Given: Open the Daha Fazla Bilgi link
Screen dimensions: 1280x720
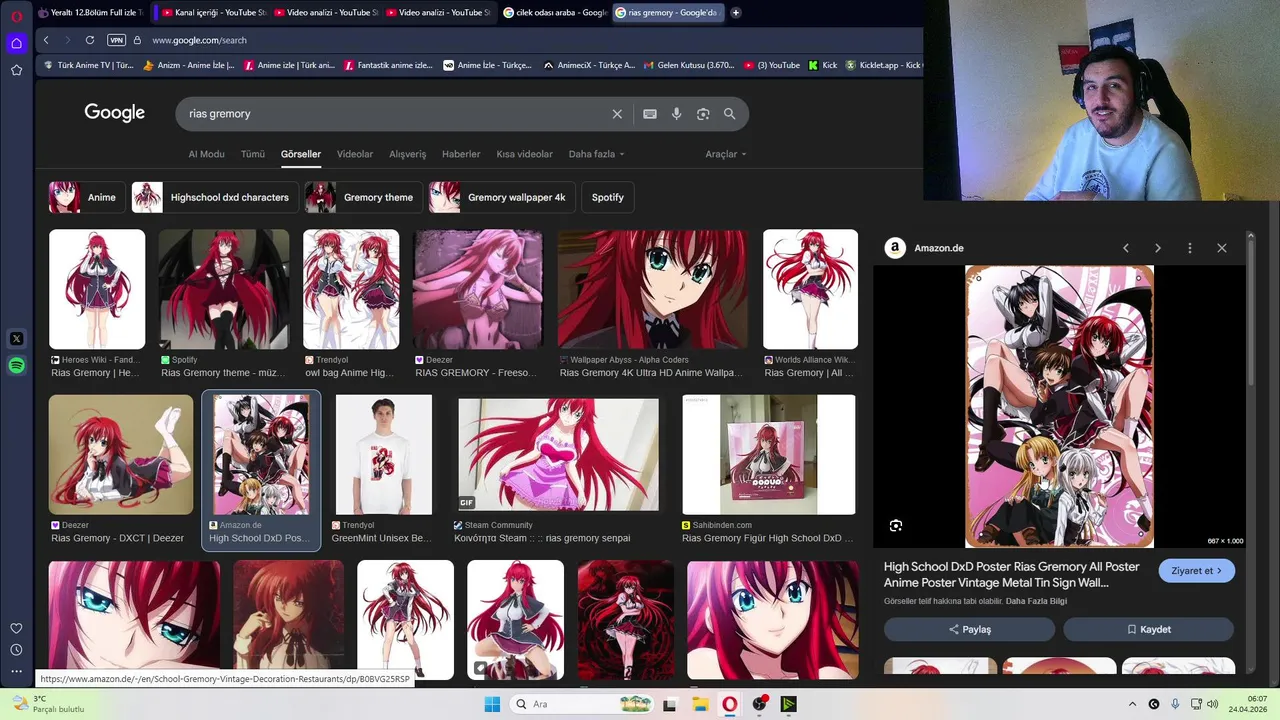Looking at the screenshot, I should coord(1036,601).
